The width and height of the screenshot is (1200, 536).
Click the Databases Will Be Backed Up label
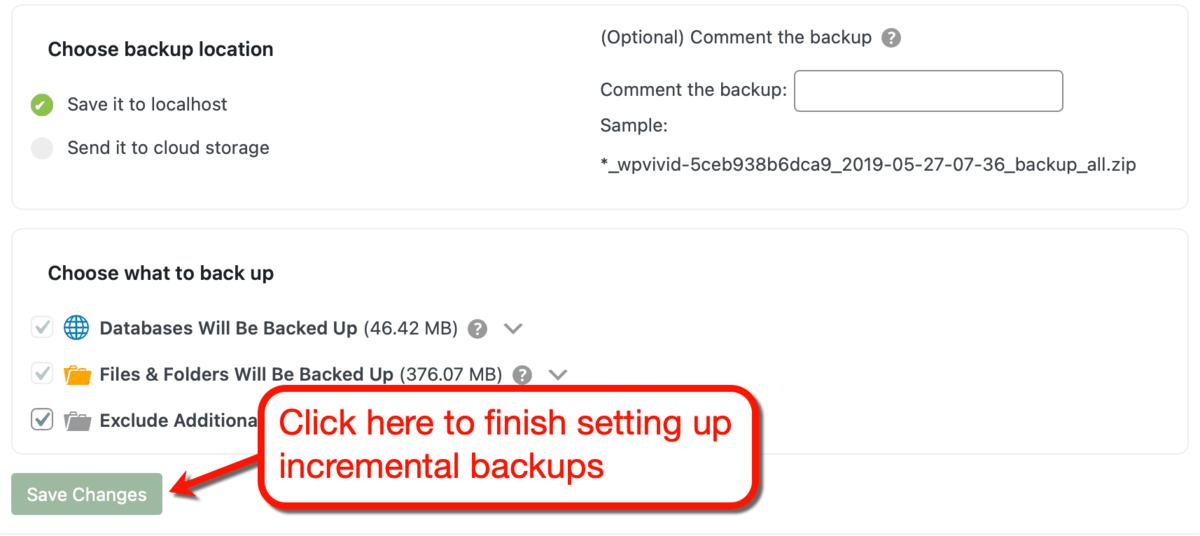coord(229,328)
